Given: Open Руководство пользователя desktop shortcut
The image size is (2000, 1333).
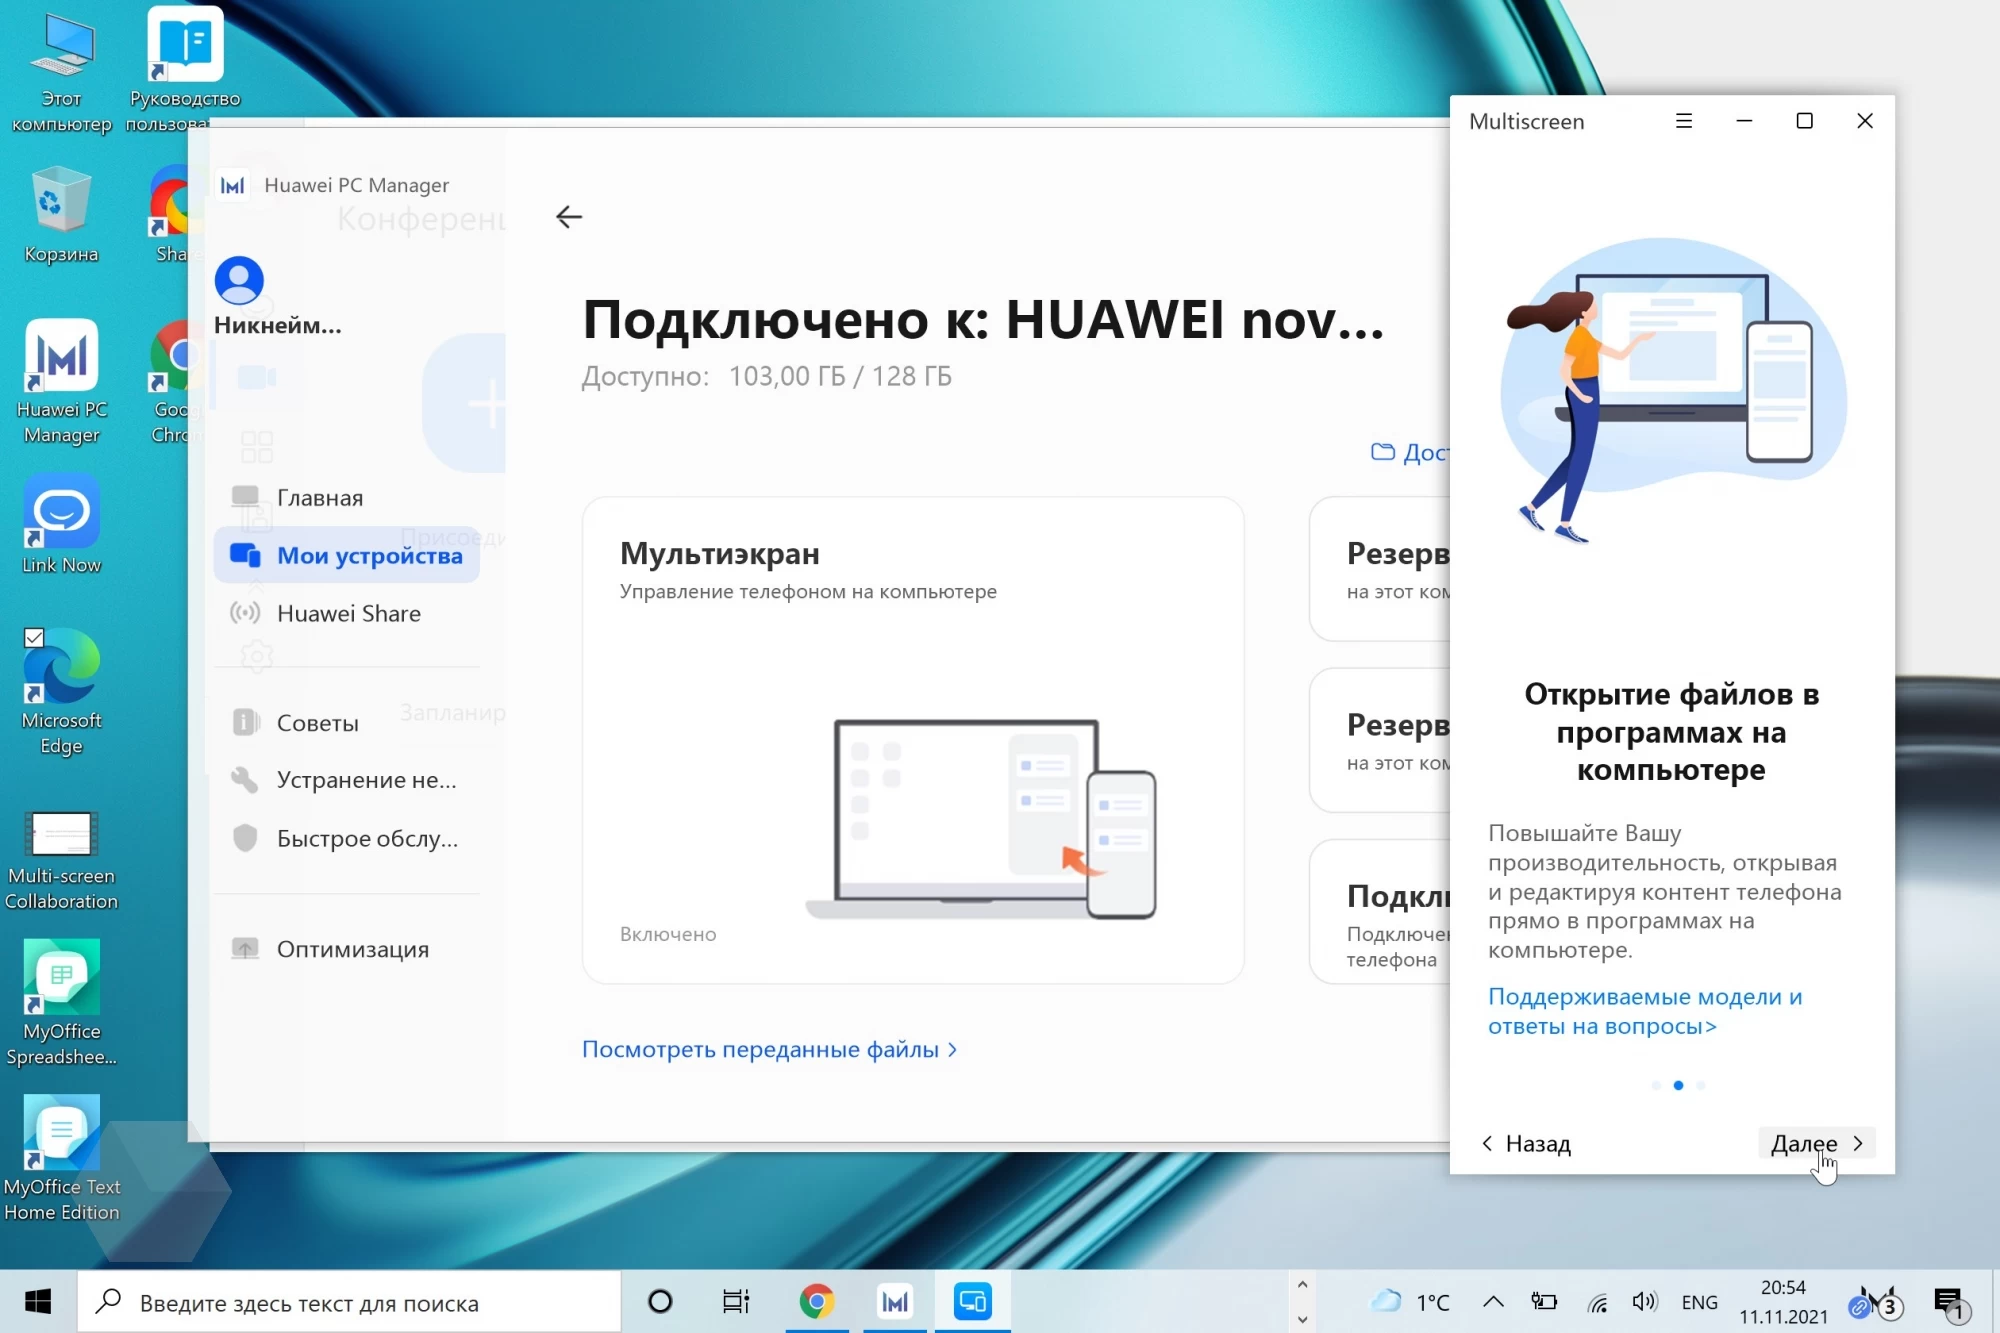Looking at the screenshot, I should point(184,70).
